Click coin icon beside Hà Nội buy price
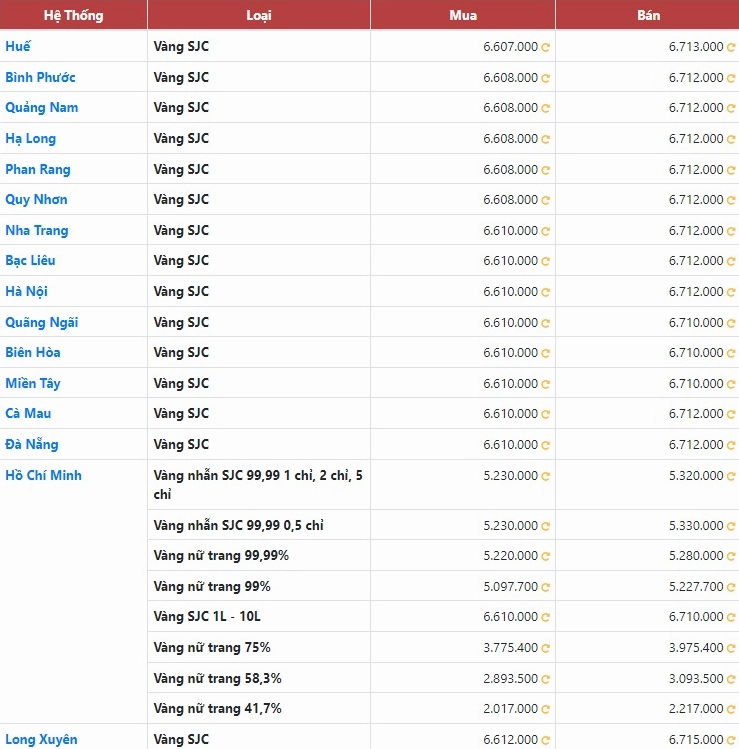This screenshot has height=749, width=739. point(545,292)
